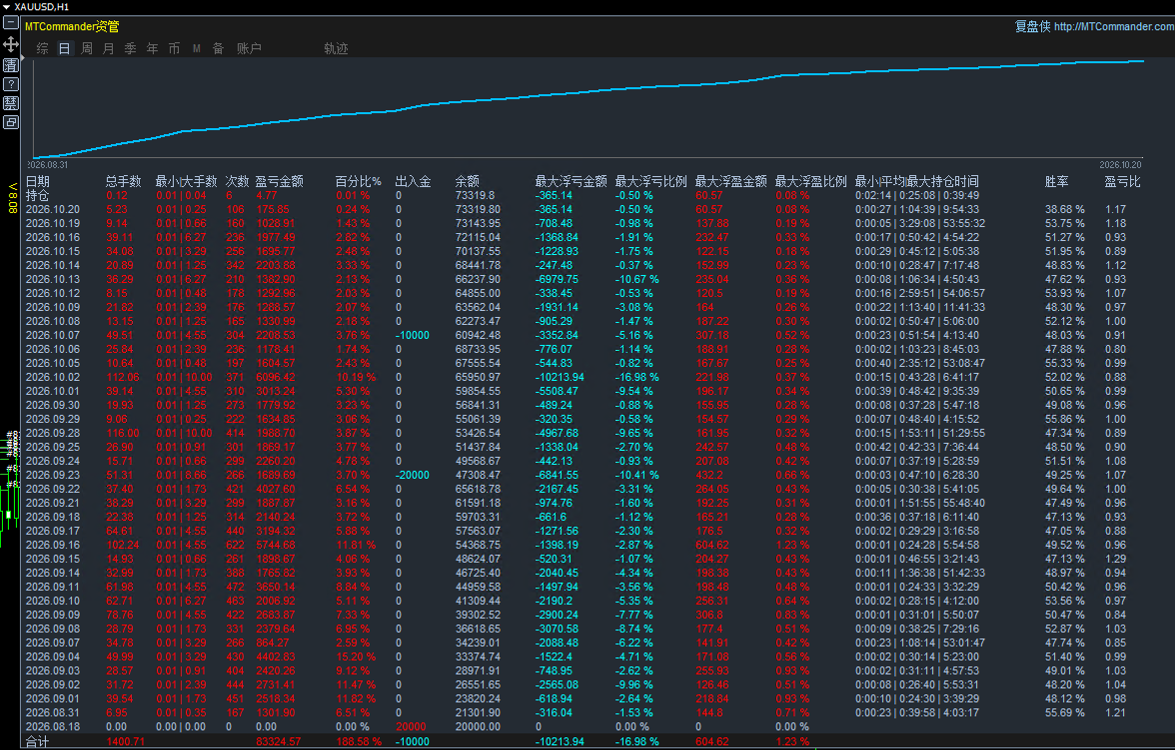This screenshot has height=750, width=1175.
Task: Click the -20000 withdrawal value
Action: [413, 475]
